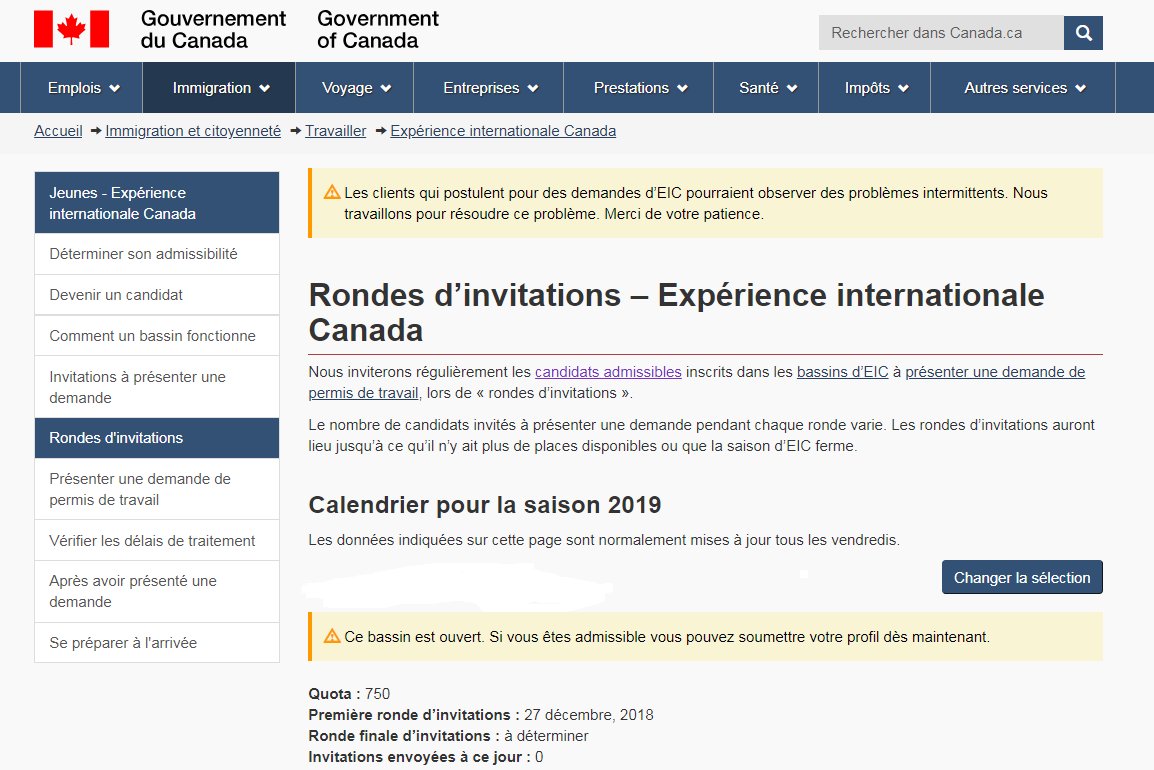Expand the Prestations menu
This screenshot has width=1154, height=770.
point(639,88)
